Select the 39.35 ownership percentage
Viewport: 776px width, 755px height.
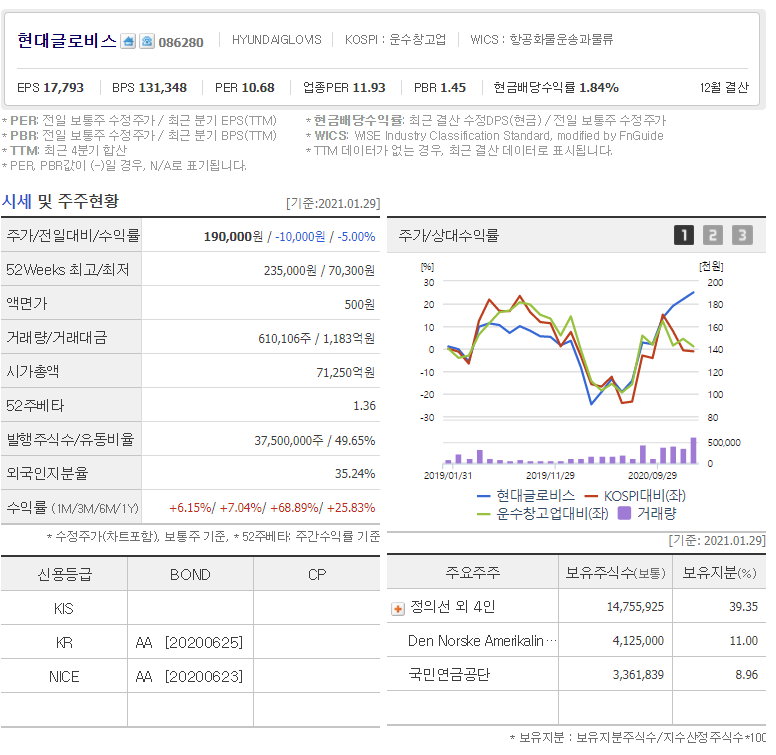[743, 607]
